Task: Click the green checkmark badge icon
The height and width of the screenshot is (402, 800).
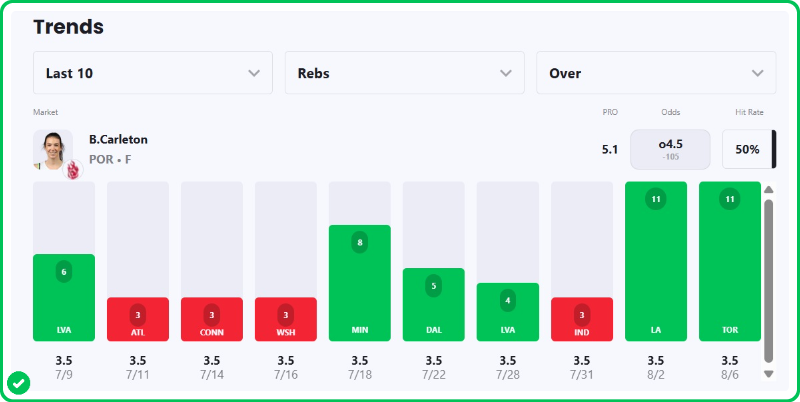Action: pos(18,384)
